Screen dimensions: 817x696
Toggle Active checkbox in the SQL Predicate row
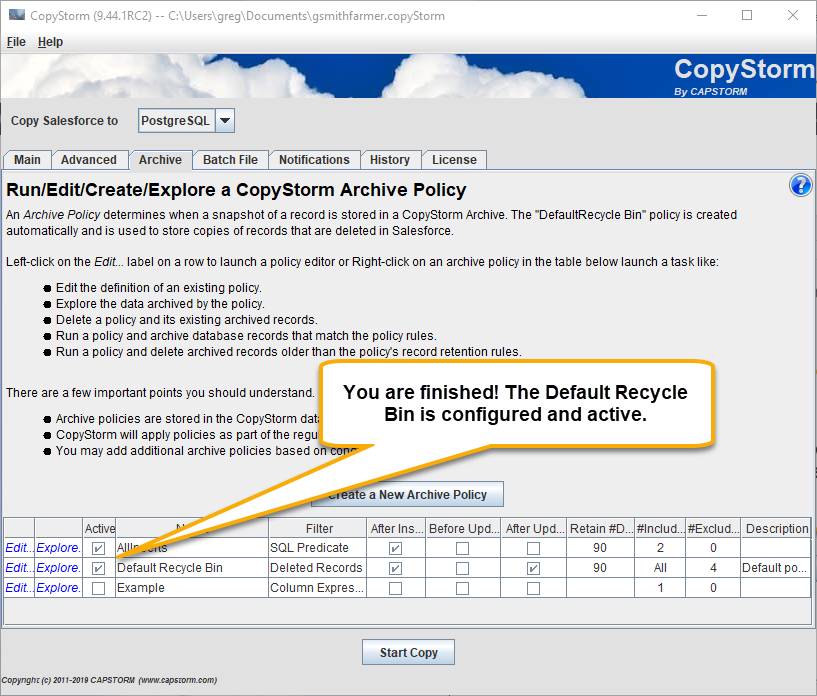click(x=98, y=548)
